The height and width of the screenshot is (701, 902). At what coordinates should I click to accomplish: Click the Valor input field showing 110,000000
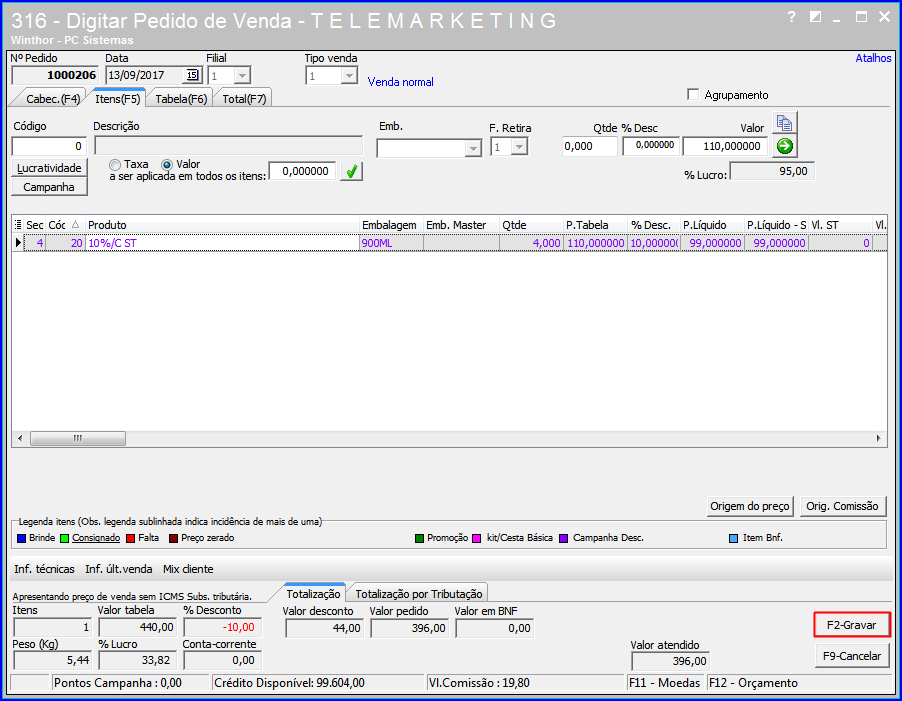click(x=725, y=146)
